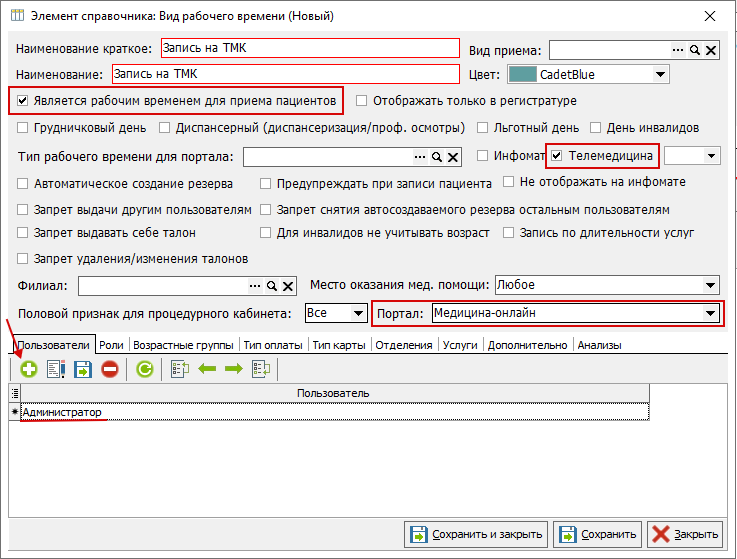Click the edit record icon in users toolbar

pyautogui.click(x=55, y=369)
